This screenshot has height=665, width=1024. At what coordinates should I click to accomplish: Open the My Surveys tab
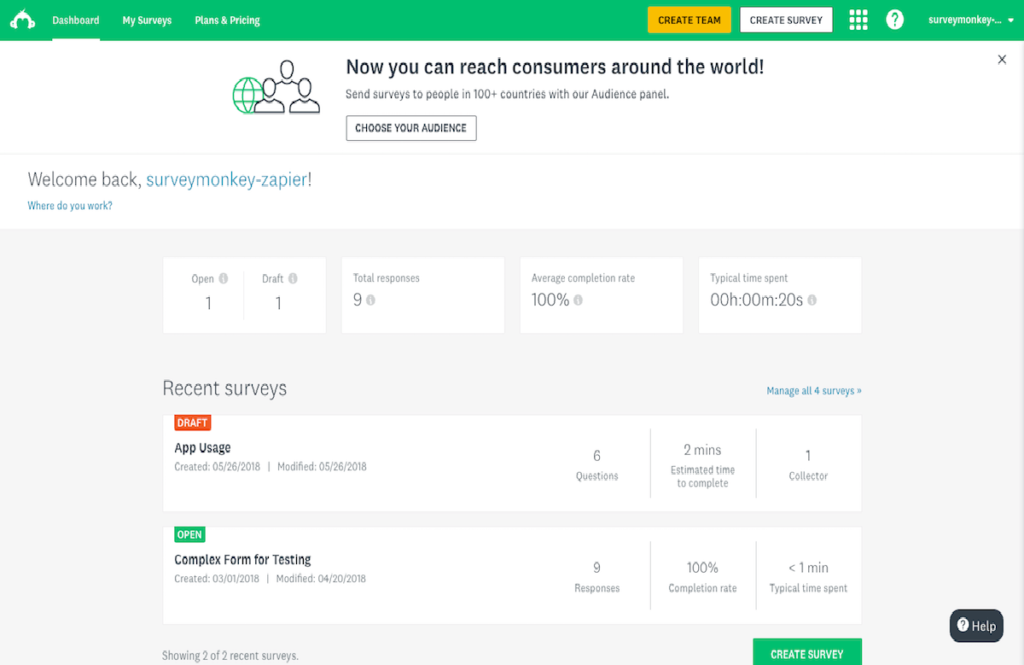coord(147,20)
